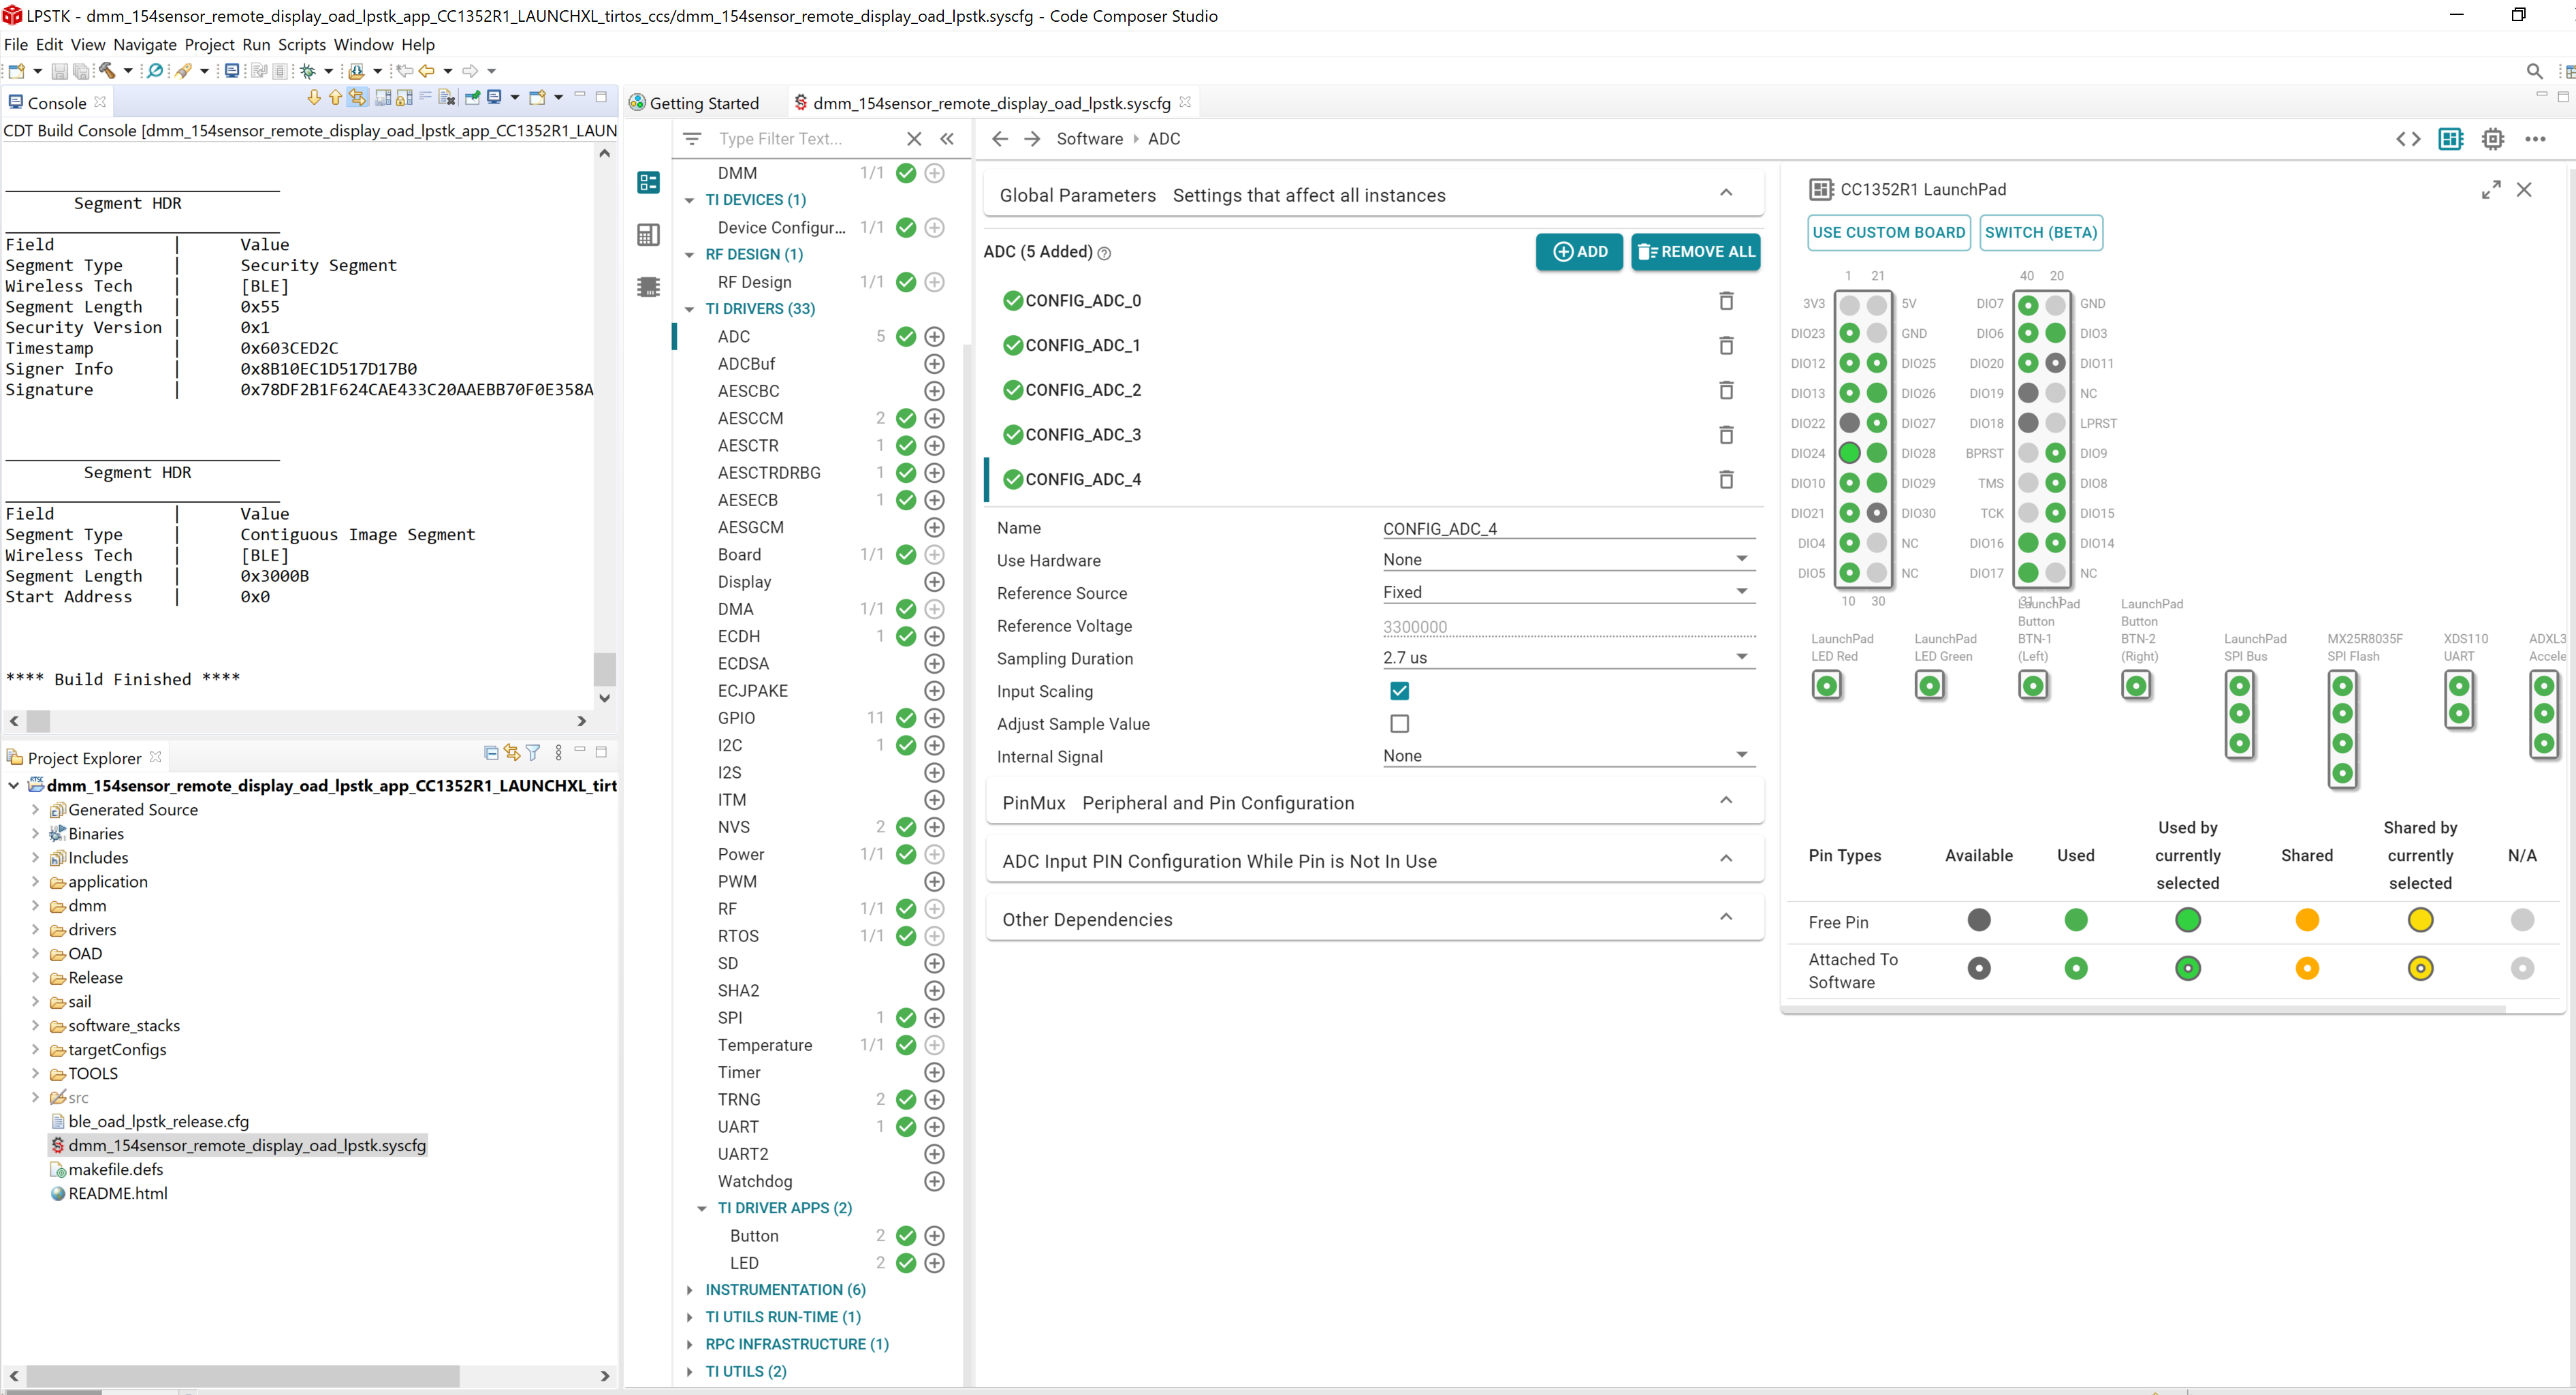Enable Adjust Sample Value checkbox

click(x=1399, y=723)
